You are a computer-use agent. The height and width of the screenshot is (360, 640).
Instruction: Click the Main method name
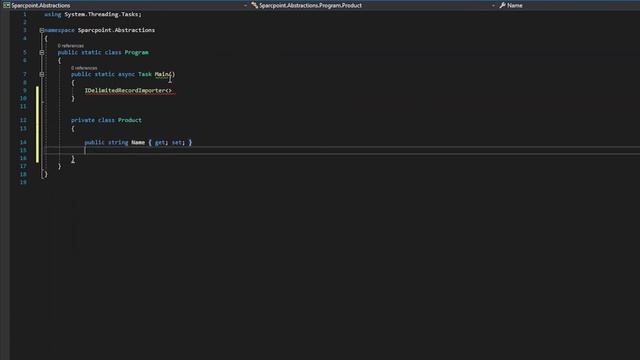point(163,74)
